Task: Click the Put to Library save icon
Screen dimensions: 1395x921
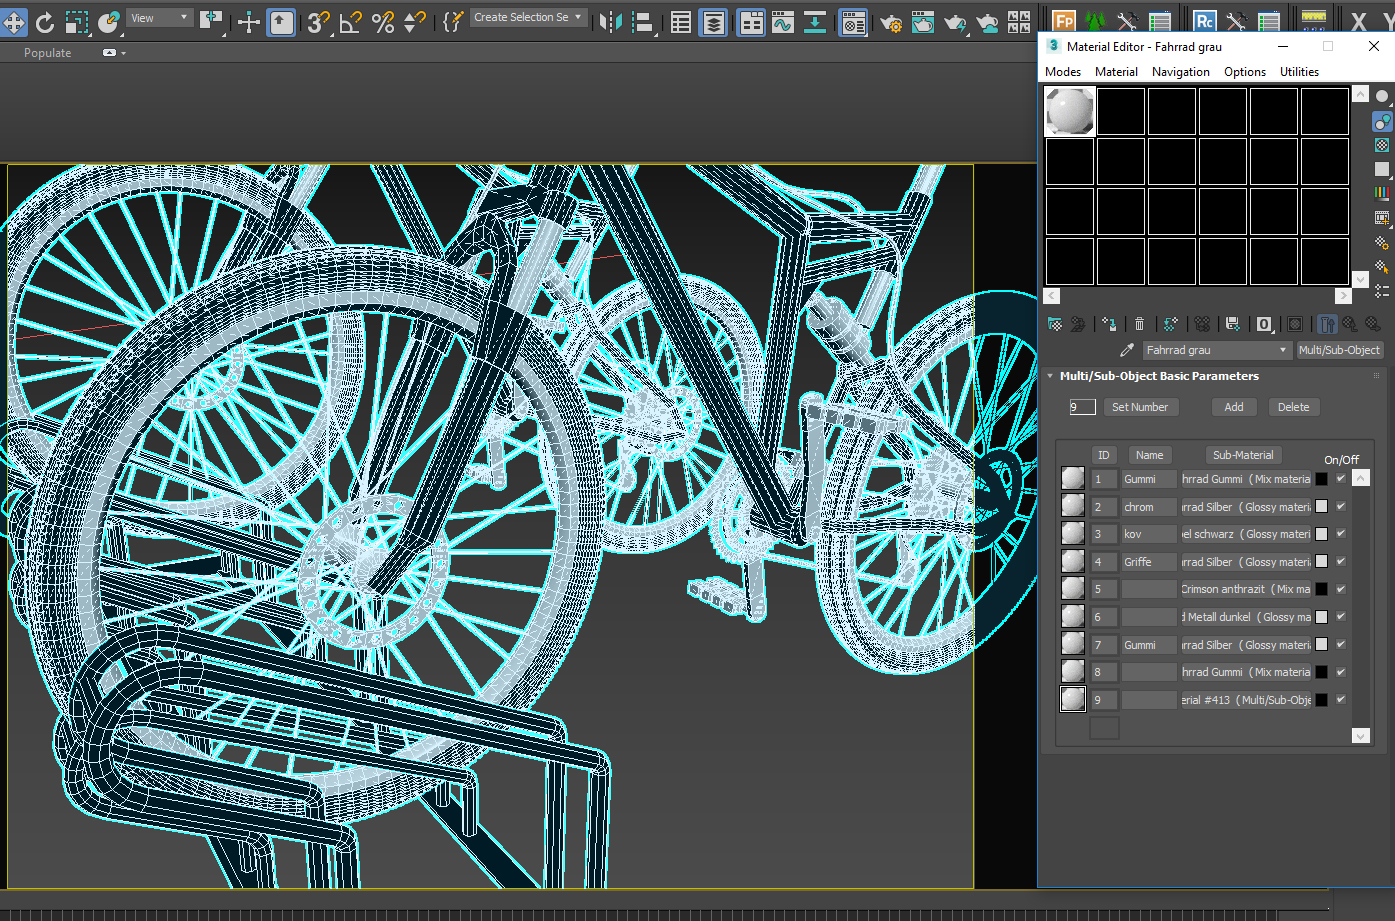Action: point(1232,324)
